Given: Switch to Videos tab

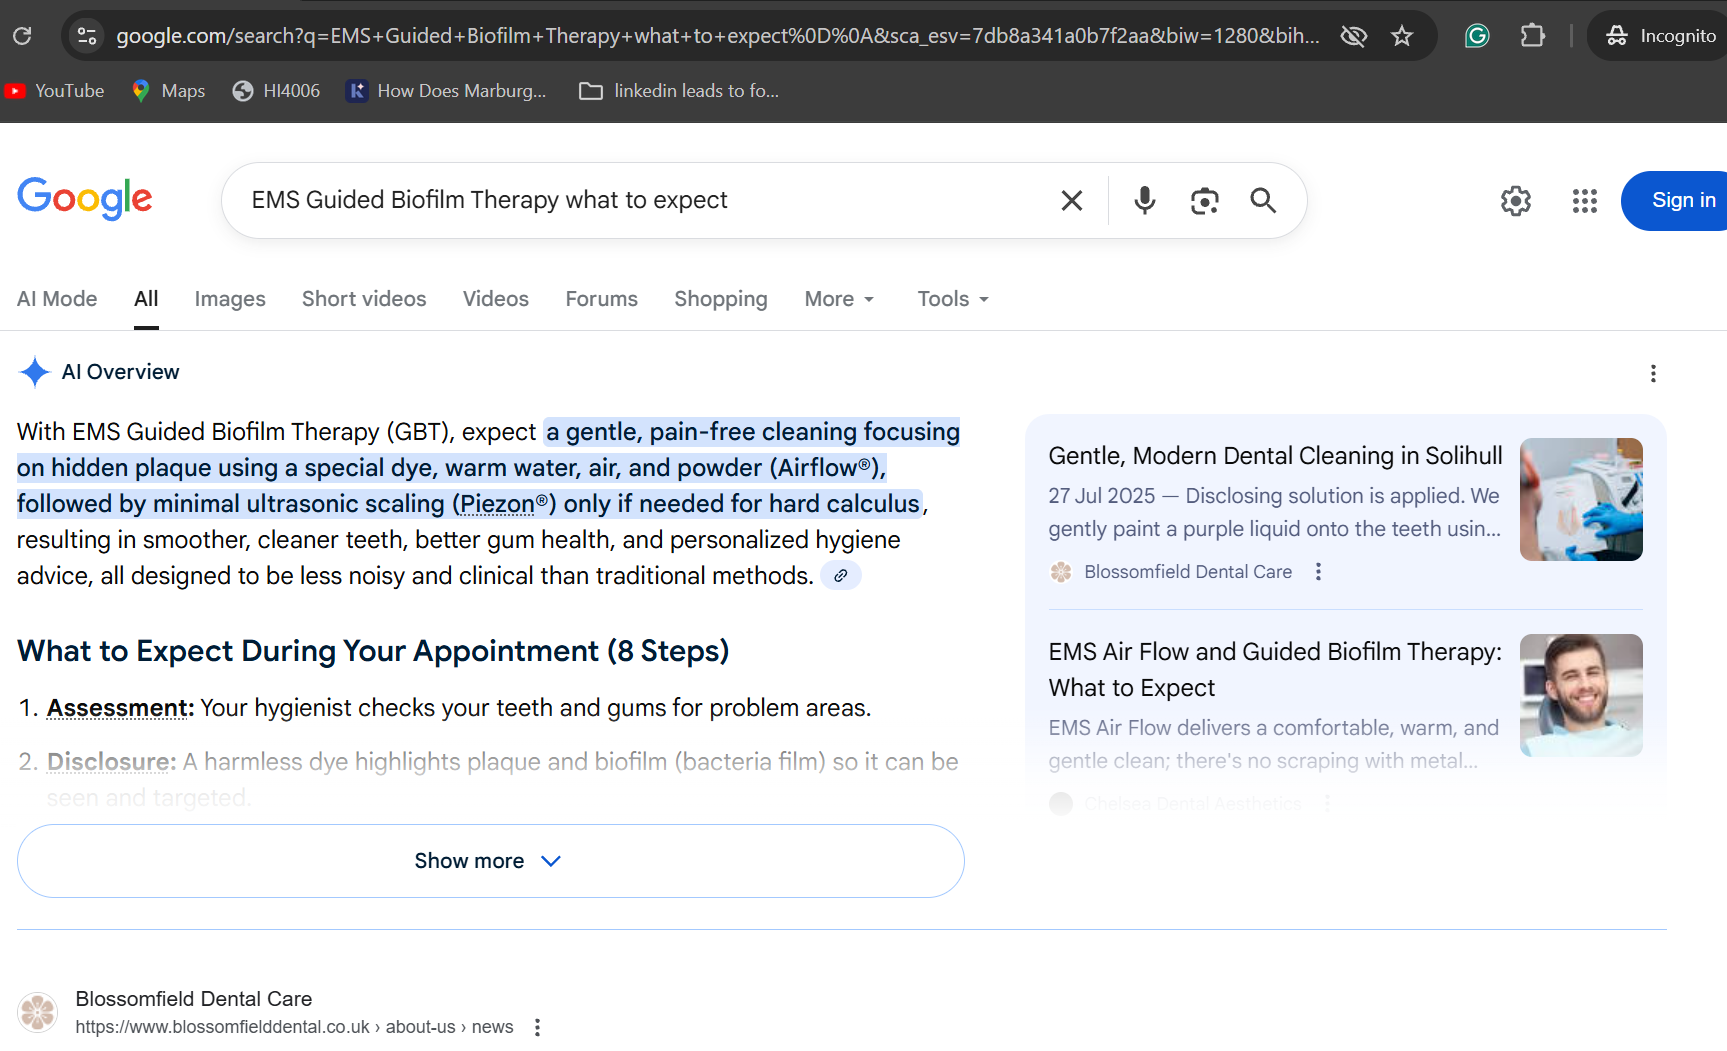Looking at the screenshot, I should 496,299.
